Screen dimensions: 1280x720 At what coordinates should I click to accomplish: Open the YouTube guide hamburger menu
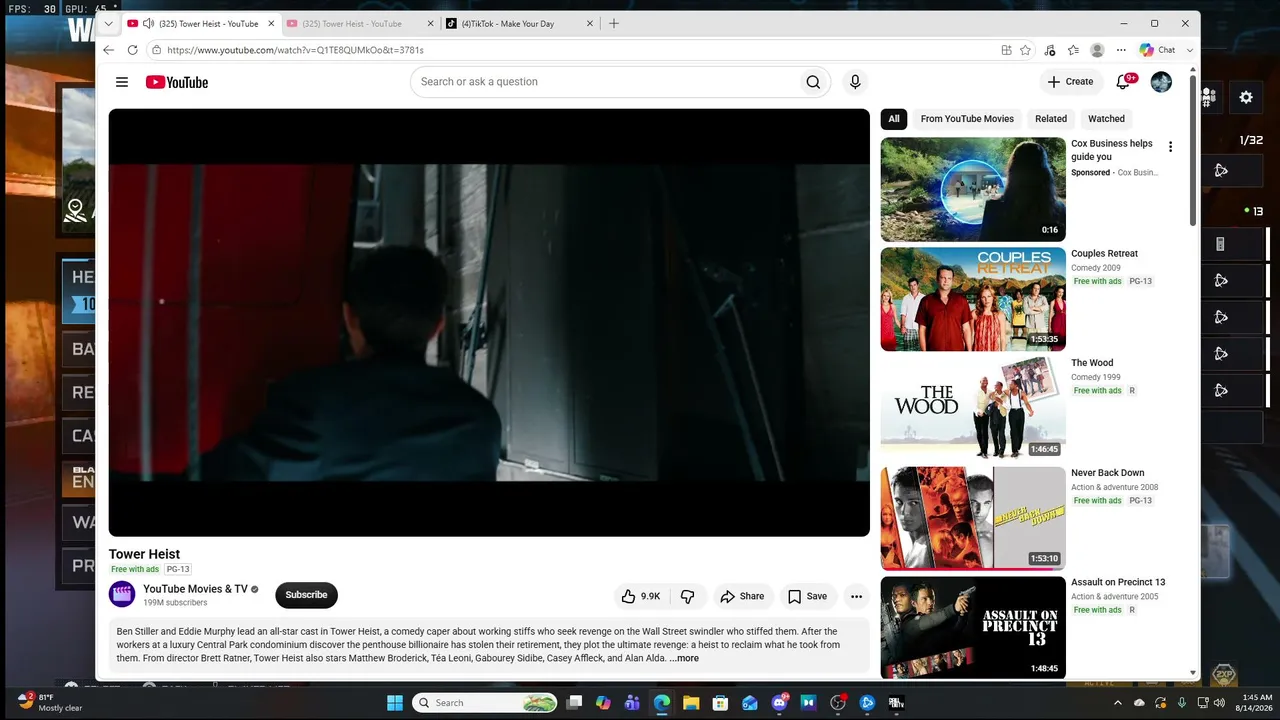122,82
